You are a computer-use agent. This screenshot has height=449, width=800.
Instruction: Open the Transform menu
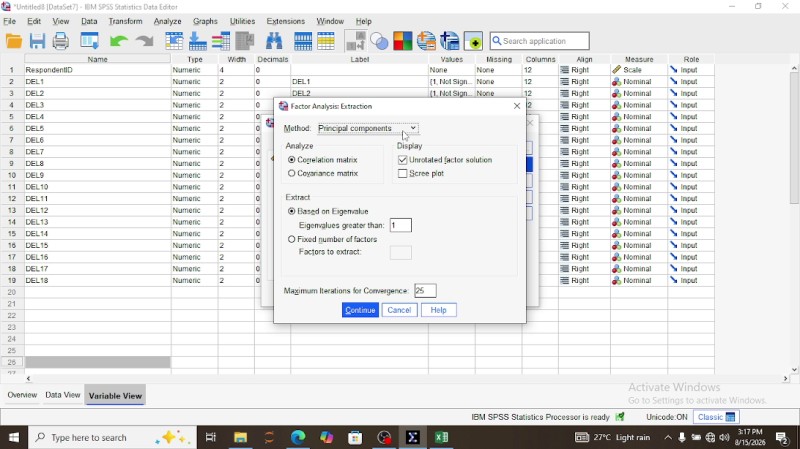tap(126, 21)
